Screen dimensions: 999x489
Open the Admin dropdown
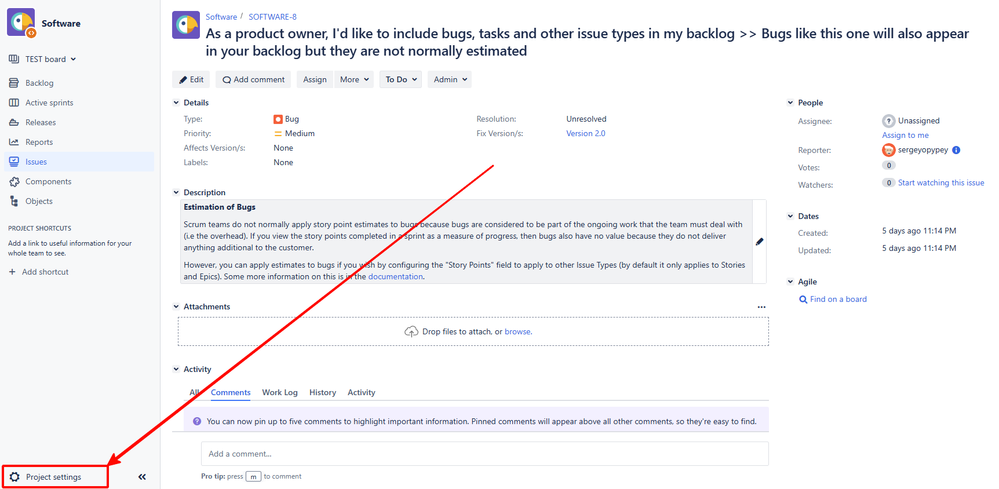(x=450, y=80)
